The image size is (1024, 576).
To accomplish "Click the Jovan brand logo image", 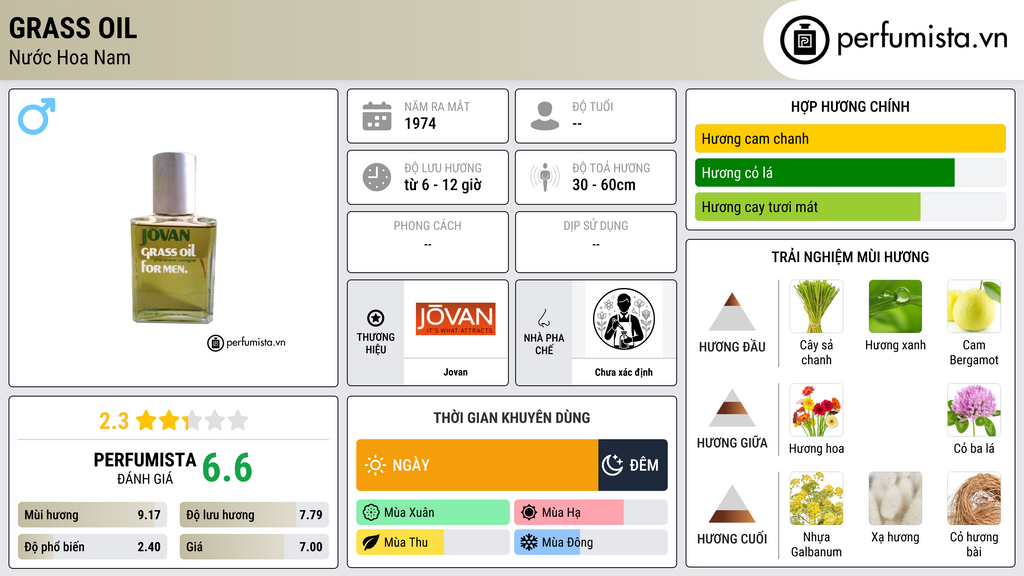I will click(x=455, y=319).
